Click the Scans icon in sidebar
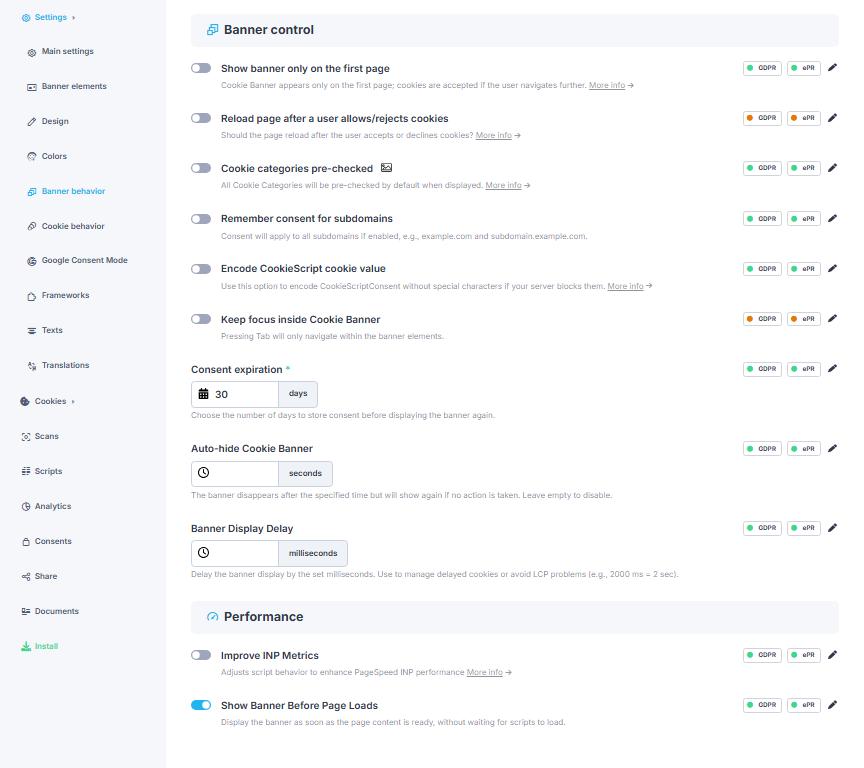The image size is (864, 768). click(26, 436)
